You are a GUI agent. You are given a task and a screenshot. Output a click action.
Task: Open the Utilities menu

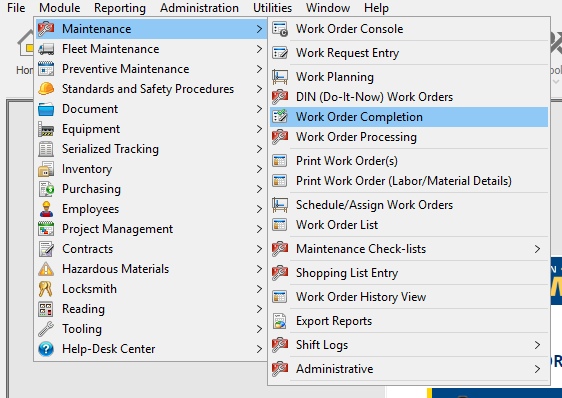coord(272,8)
